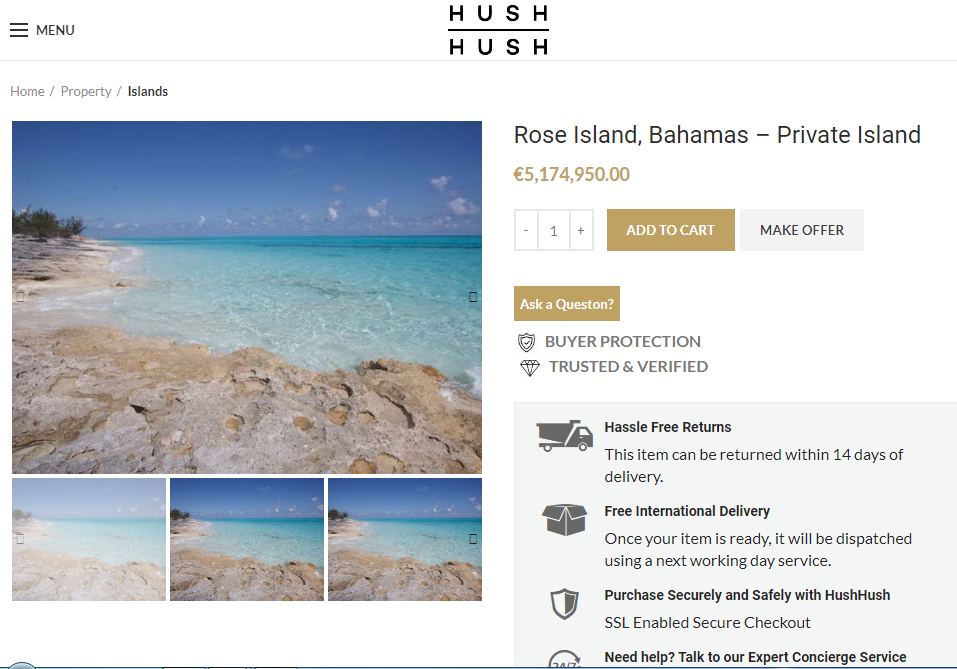Increase quantity with plus button

(x=580, y=230)
